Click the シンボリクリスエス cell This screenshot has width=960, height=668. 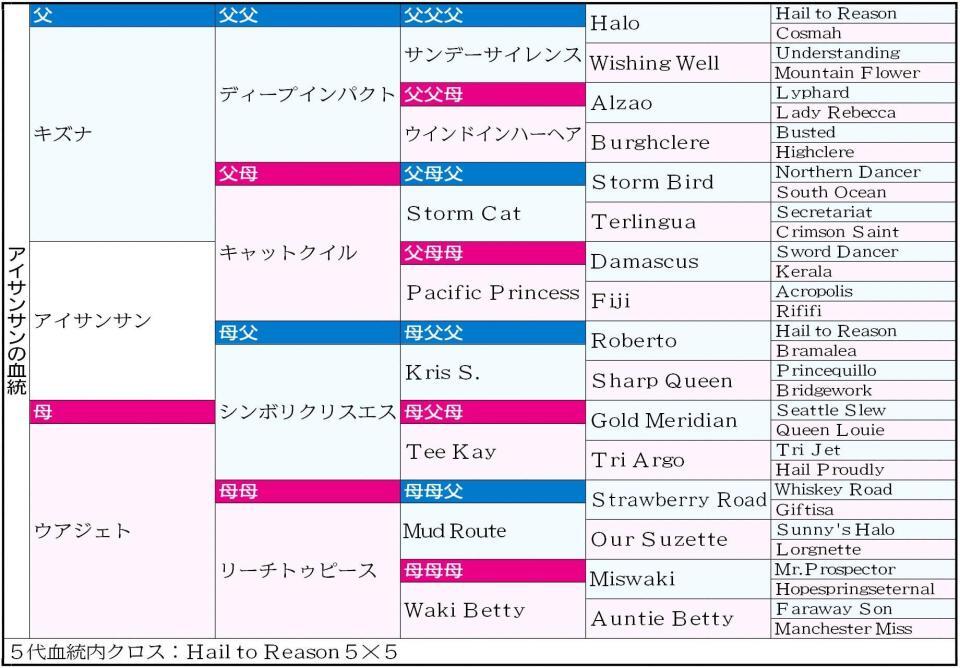pos(308,412)
